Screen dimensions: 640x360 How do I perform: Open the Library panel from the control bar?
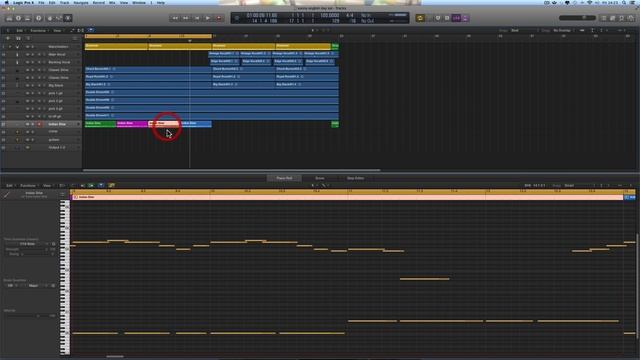pos(9,18)
